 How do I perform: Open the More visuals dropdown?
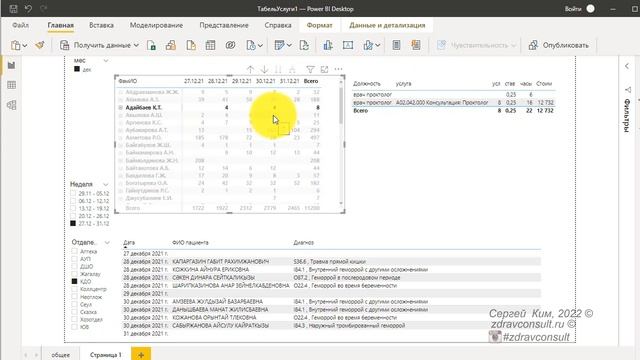click(x=378, y=45)
